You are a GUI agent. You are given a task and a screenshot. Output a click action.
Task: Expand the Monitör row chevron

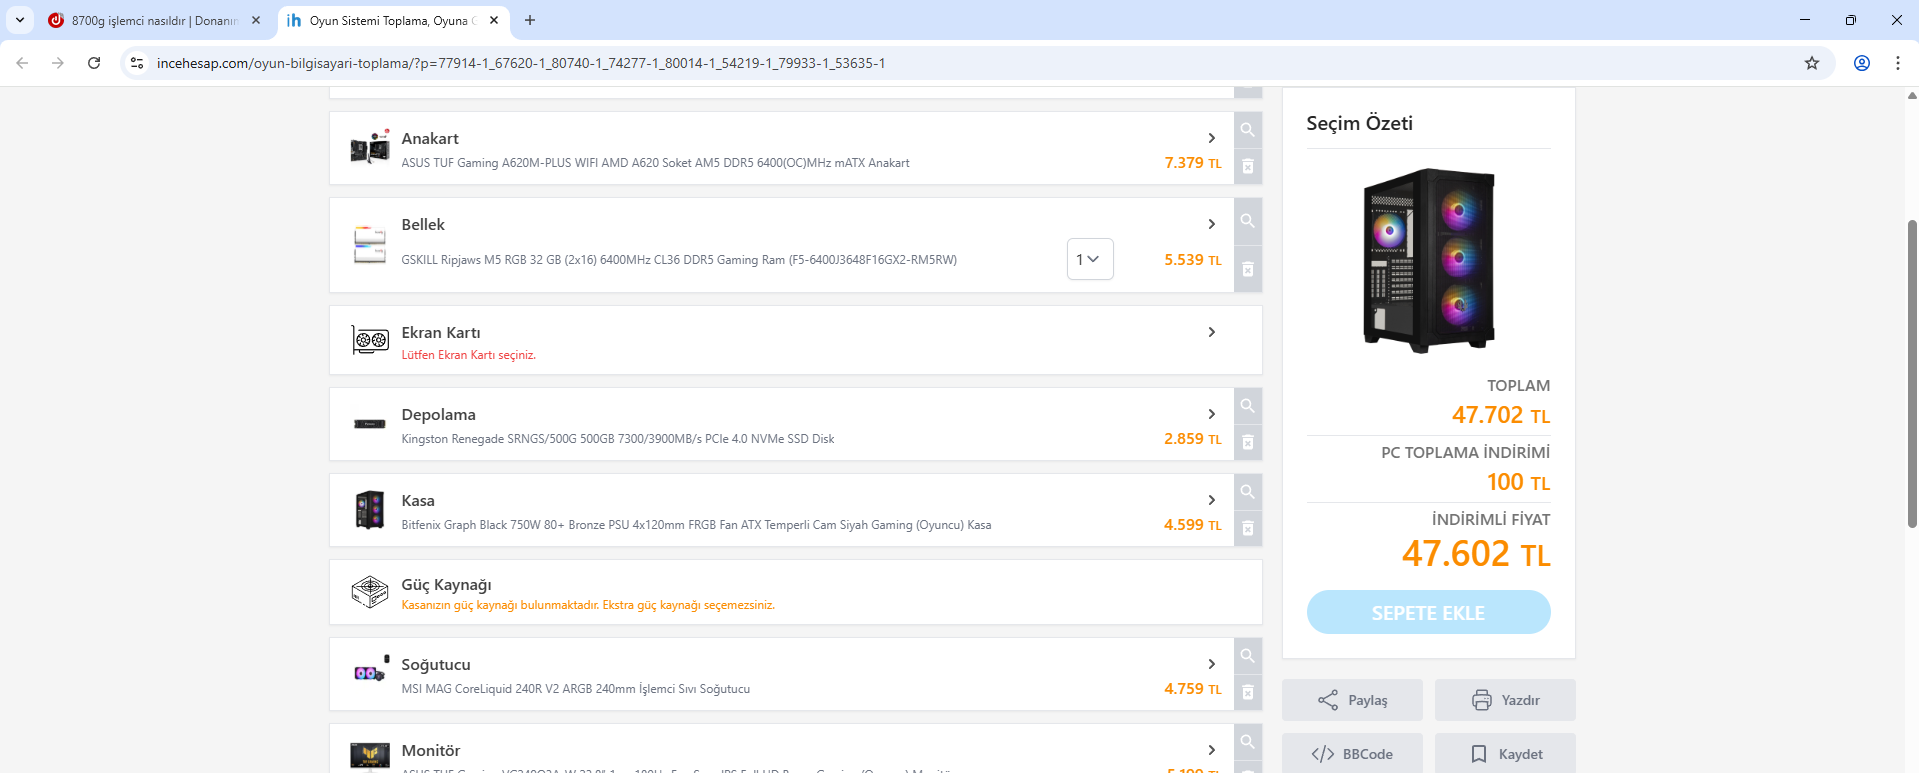point(1212,750)
